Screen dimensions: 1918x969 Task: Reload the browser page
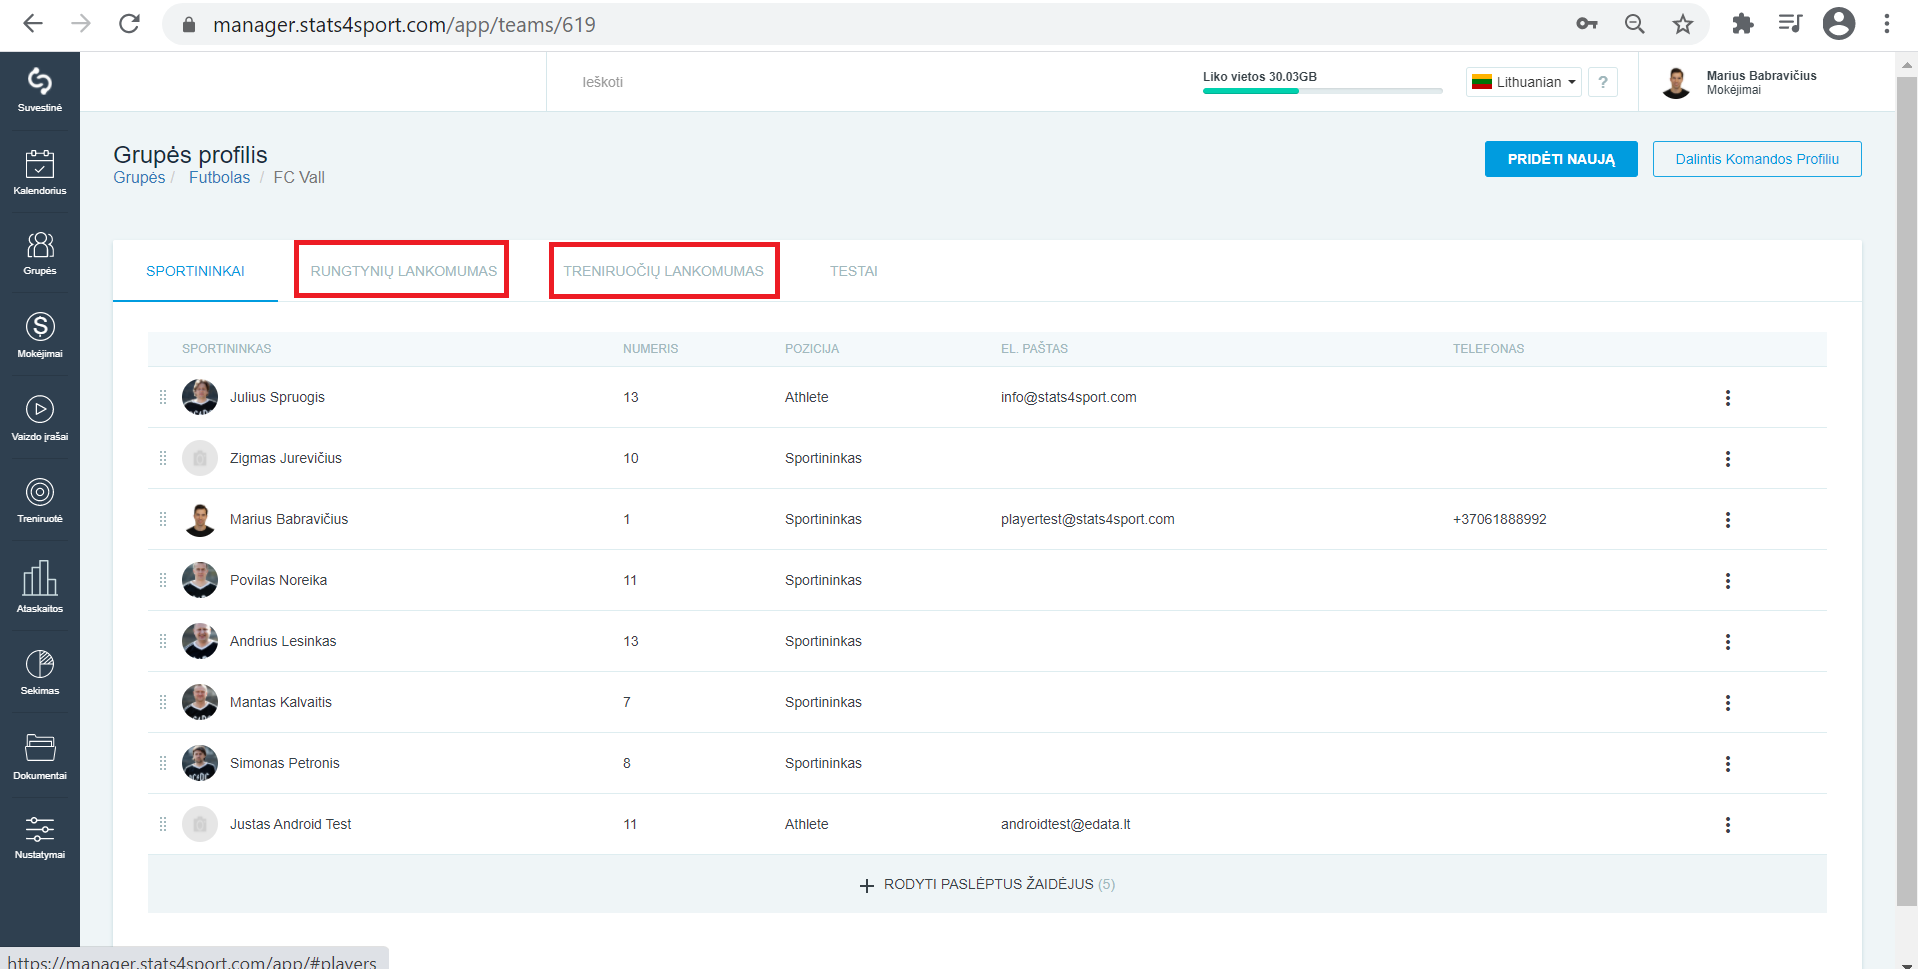pos(129,24)
